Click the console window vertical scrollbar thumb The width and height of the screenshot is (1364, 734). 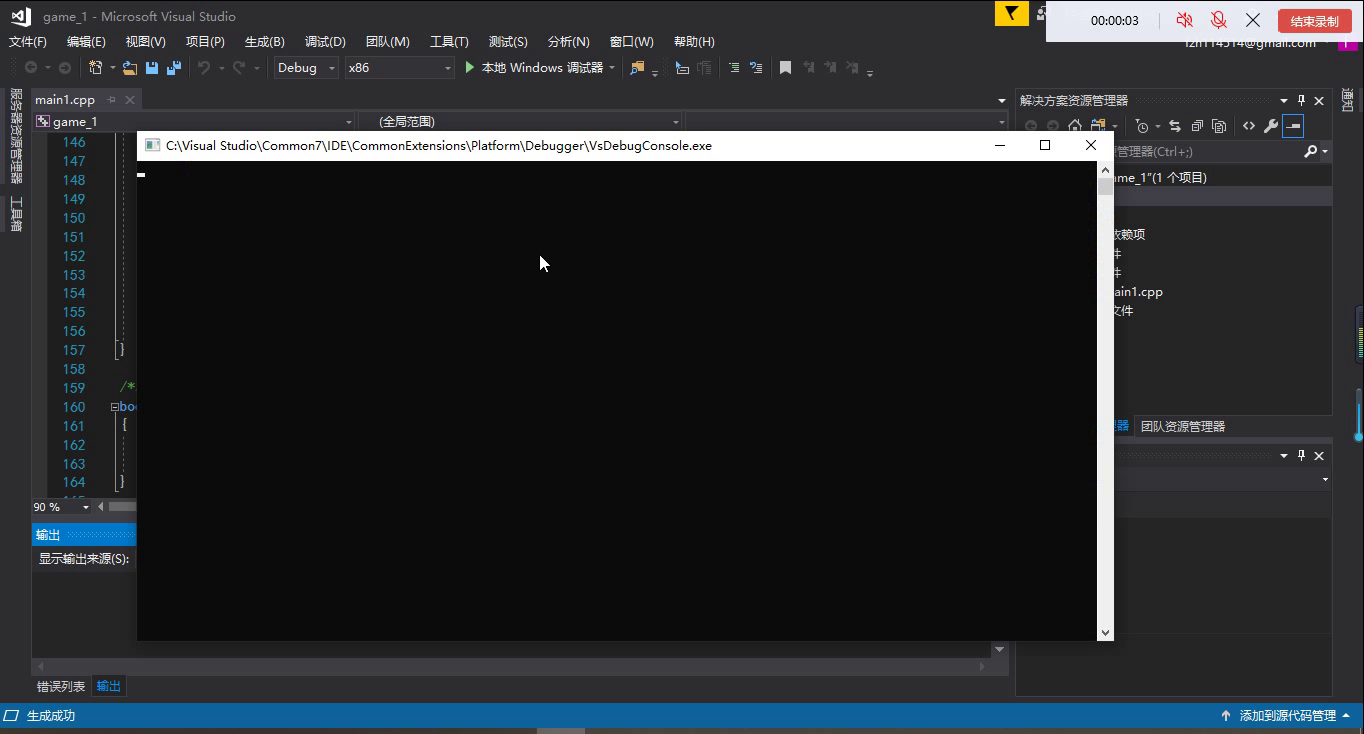(x=1105, y=187)
